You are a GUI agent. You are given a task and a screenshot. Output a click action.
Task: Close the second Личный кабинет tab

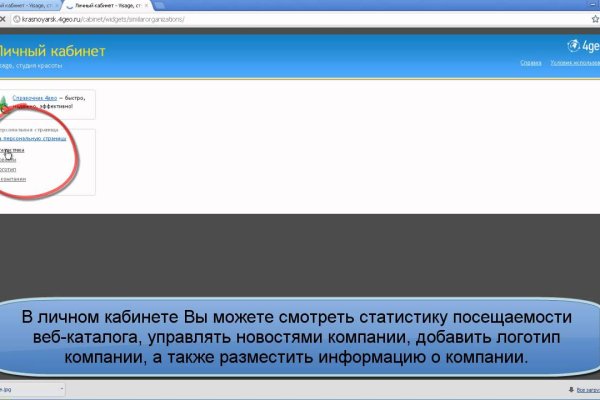coord(147,5)
